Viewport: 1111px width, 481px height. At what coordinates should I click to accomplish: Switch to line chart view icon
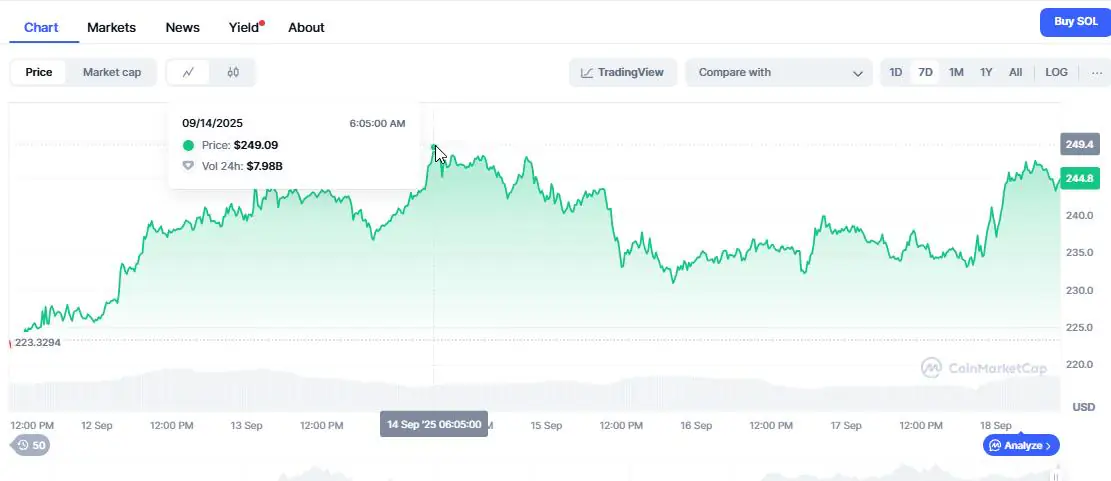[188, 72]
